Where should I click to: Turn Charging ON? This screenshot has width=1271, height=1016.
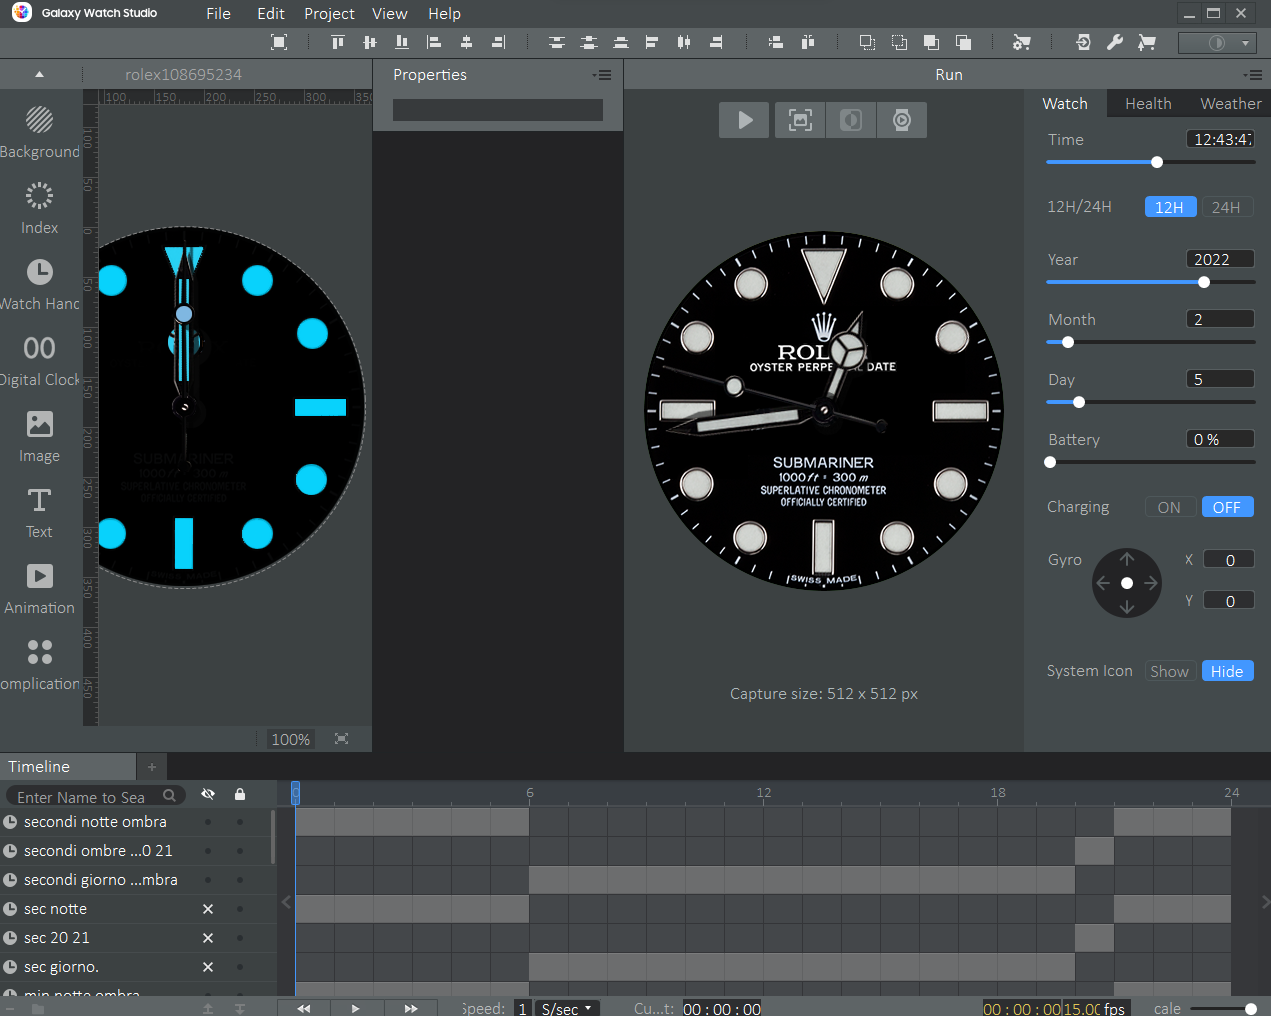click(1169, 507)
